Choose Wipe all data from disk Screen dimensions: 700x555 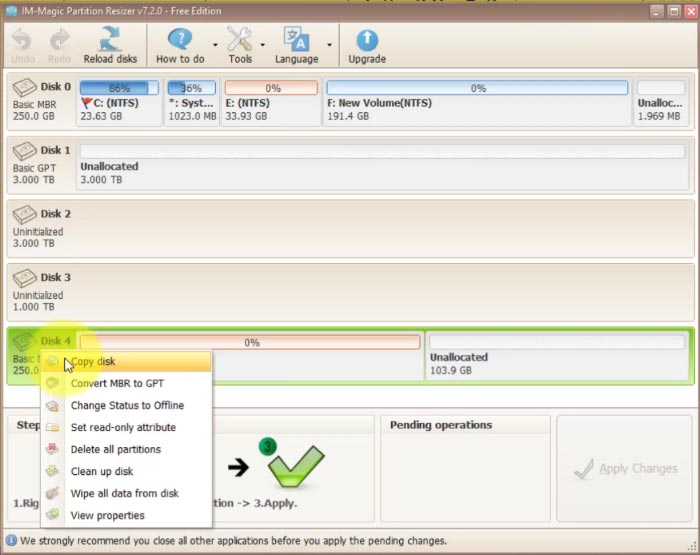point(126,493)
